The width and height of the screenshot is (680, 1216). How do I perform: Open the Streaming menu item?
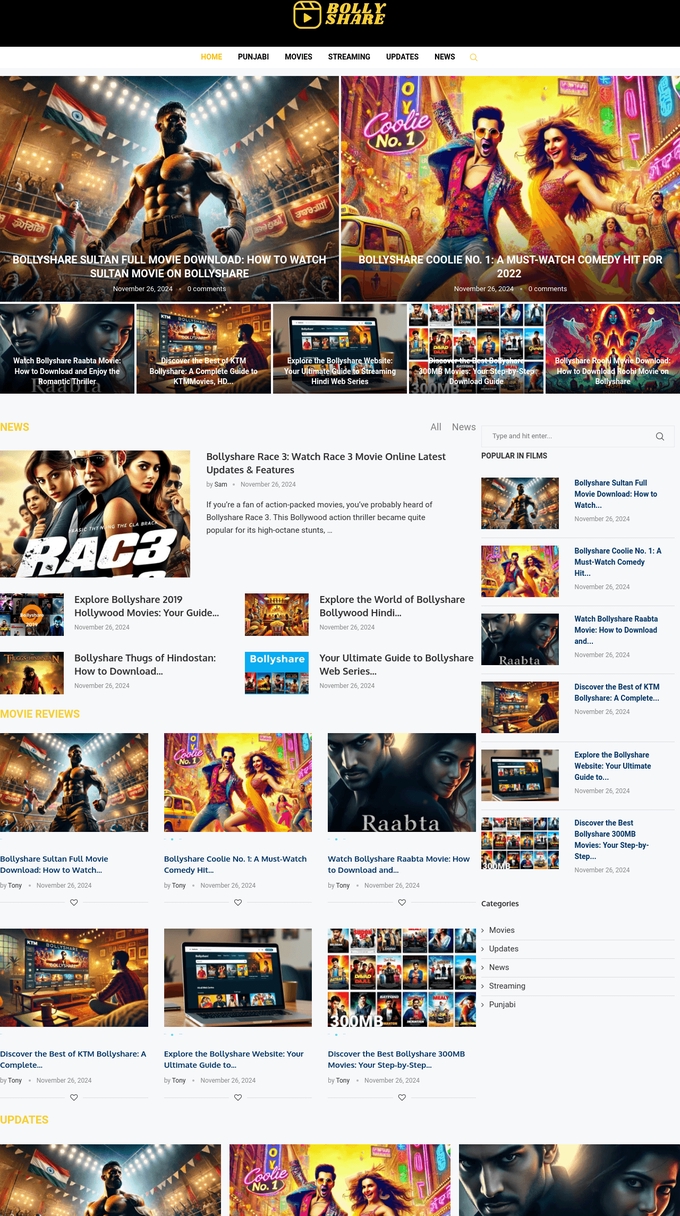[349, 57]
